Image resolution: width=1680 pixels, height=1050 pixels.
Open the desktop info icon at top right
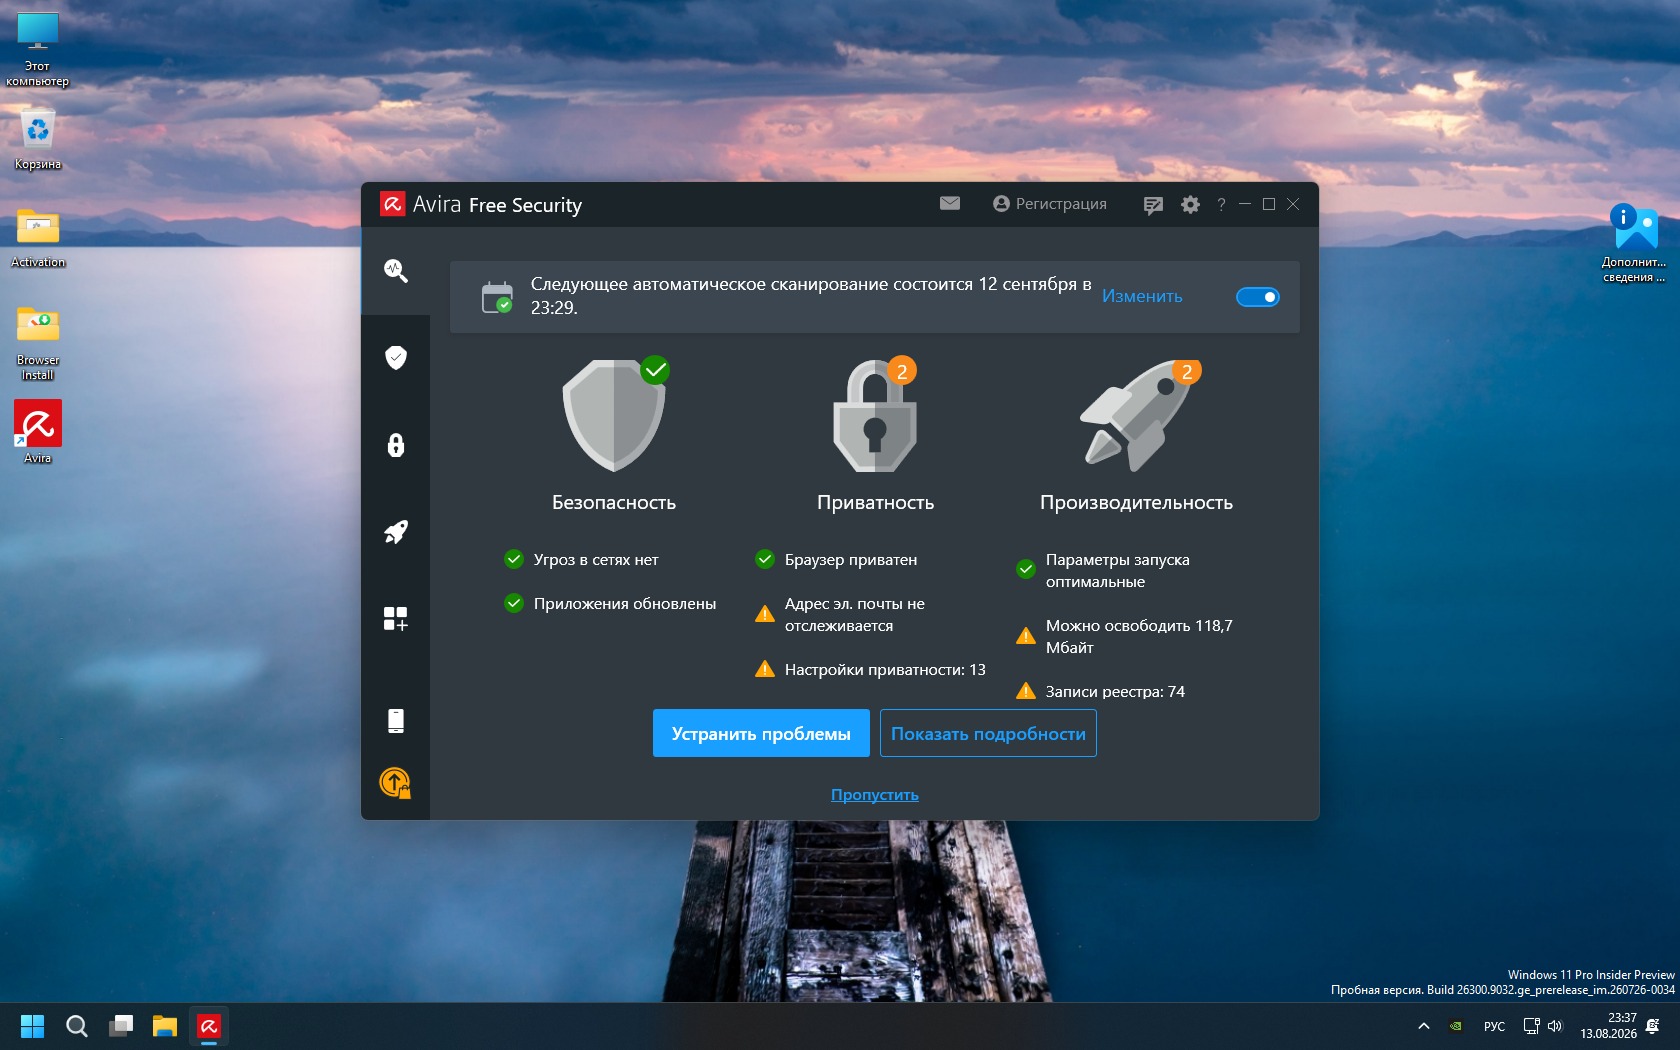[x=1634, y=244]
